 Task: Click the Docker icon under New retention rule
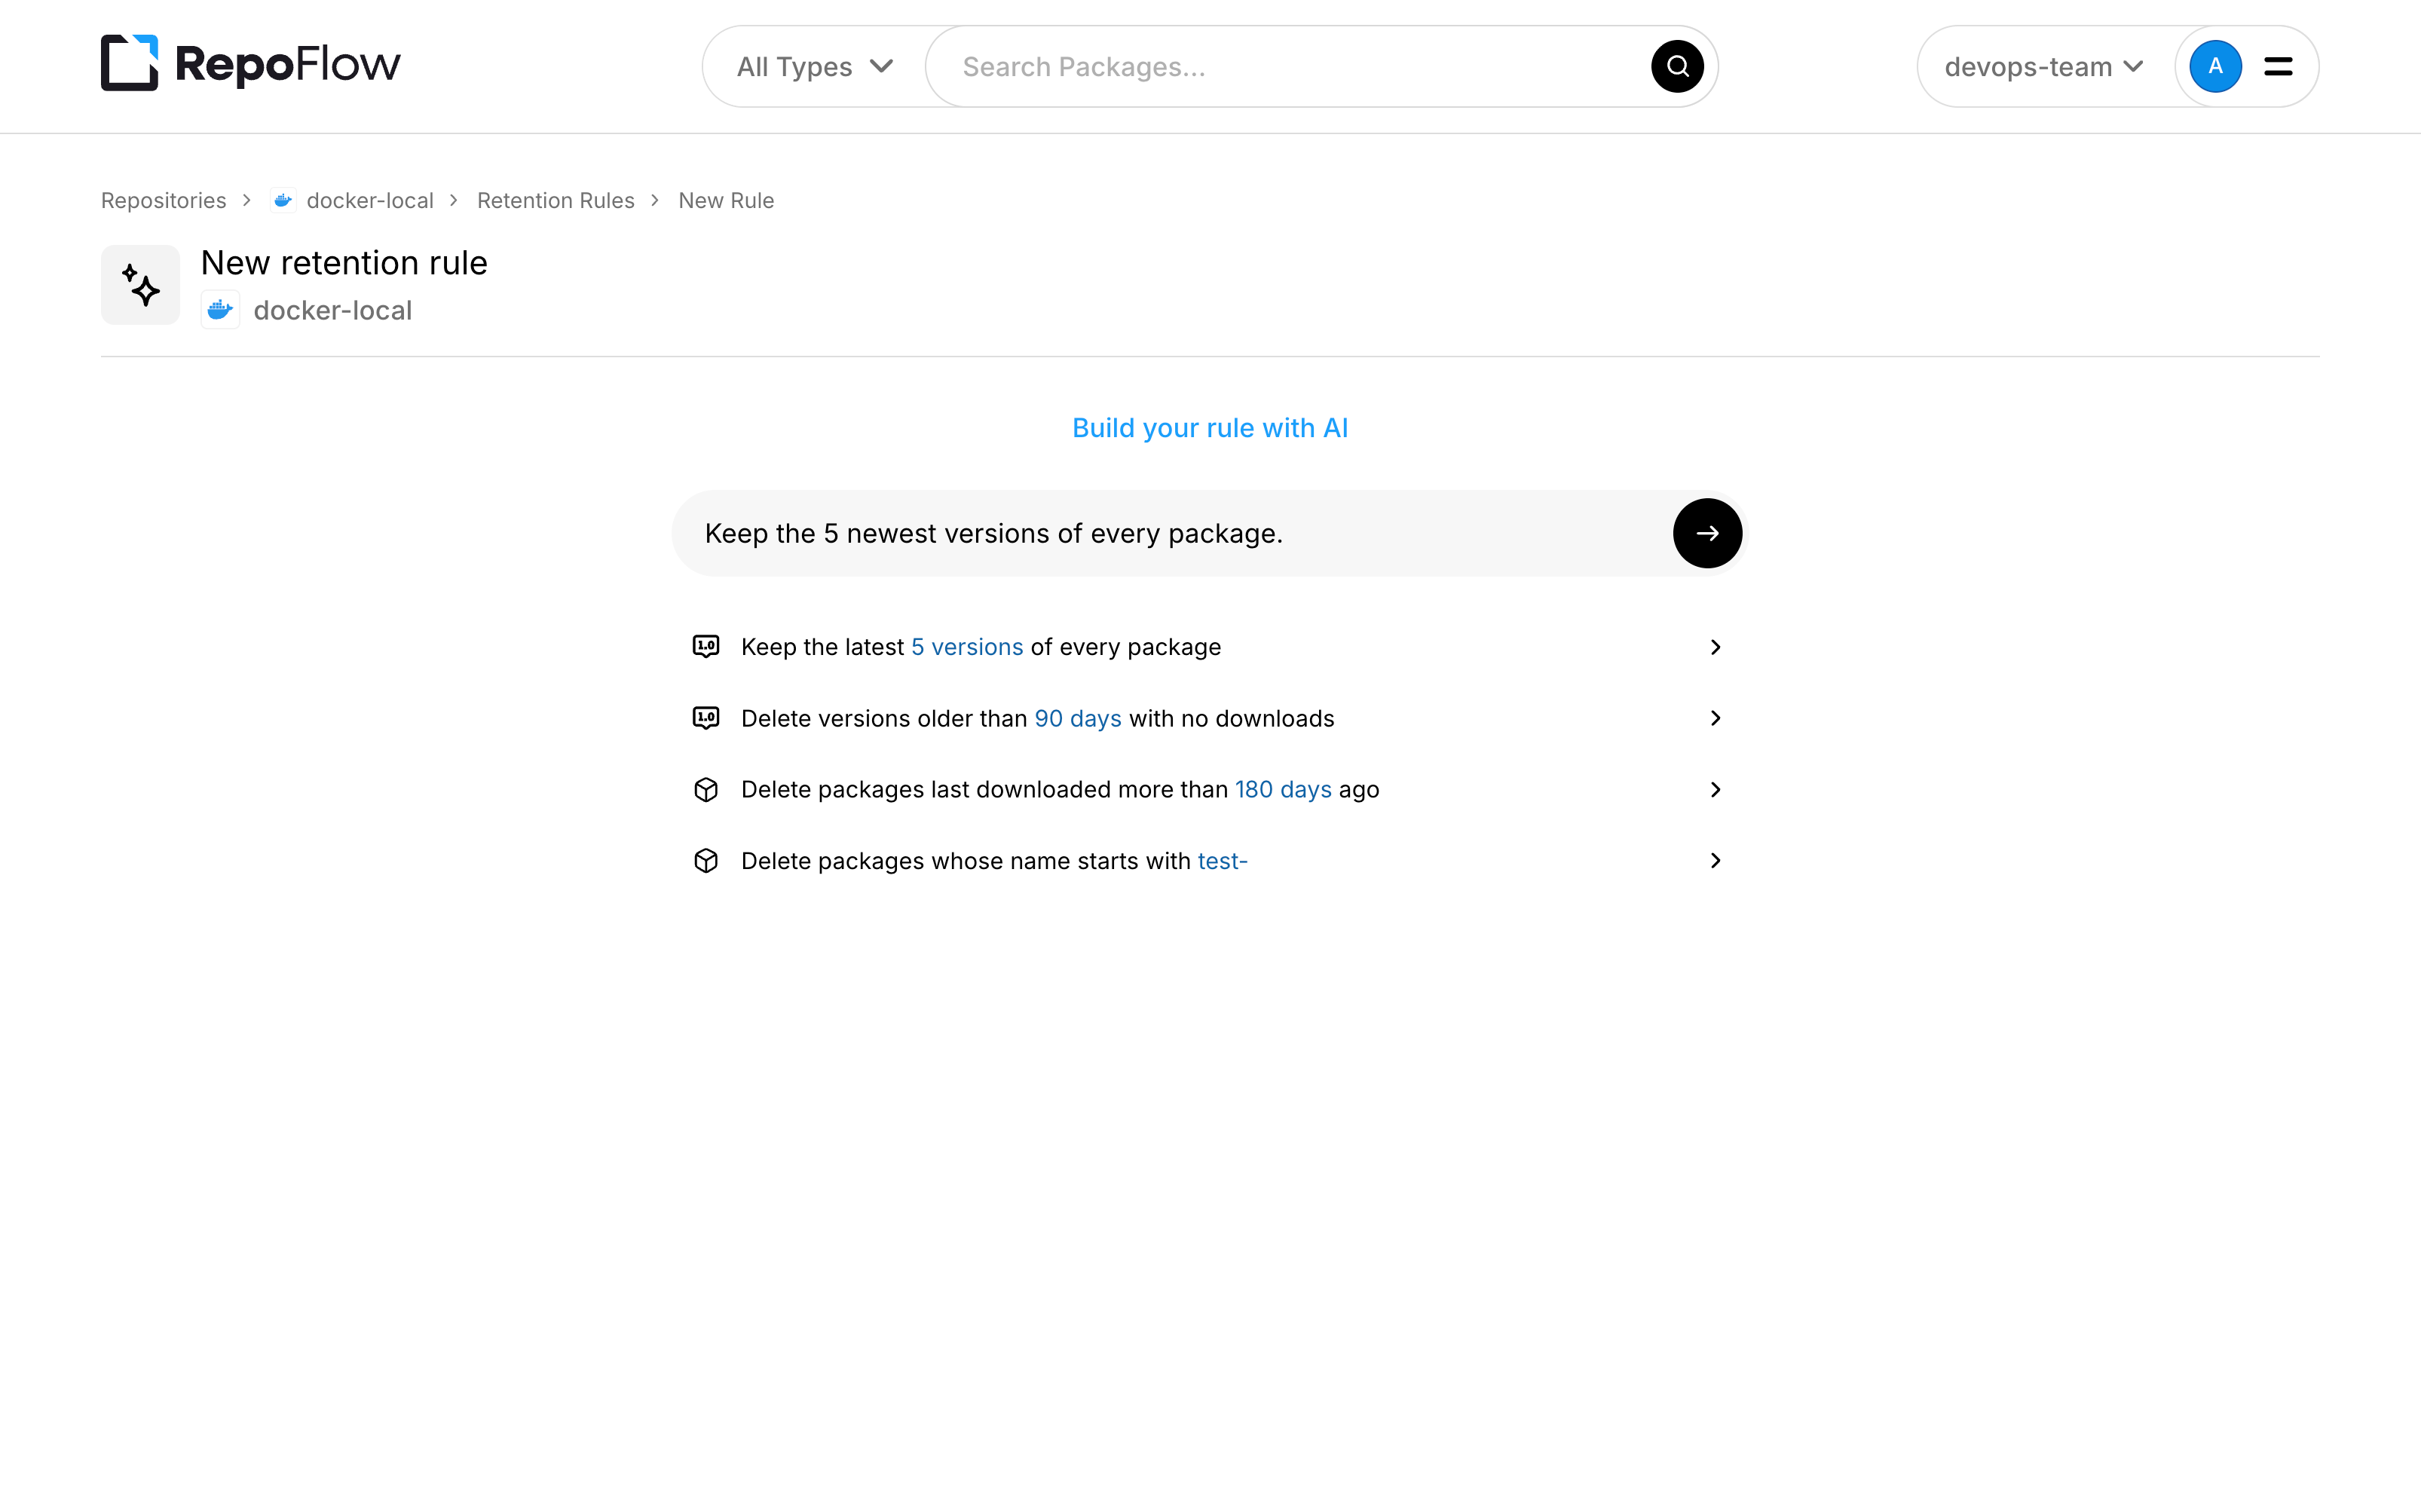tap(220, 310)
